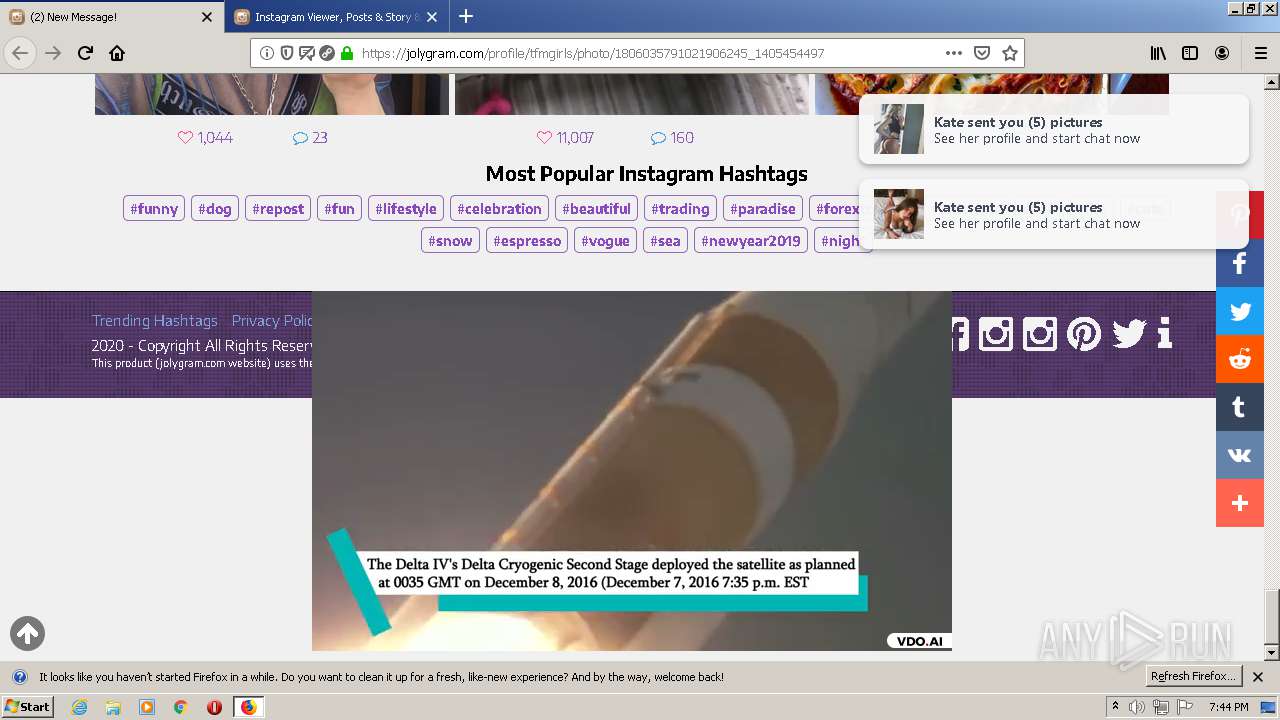The width and height of the screenshot is (1280, 720).
Task: Open the #snow hashtag
Action: 450,240
